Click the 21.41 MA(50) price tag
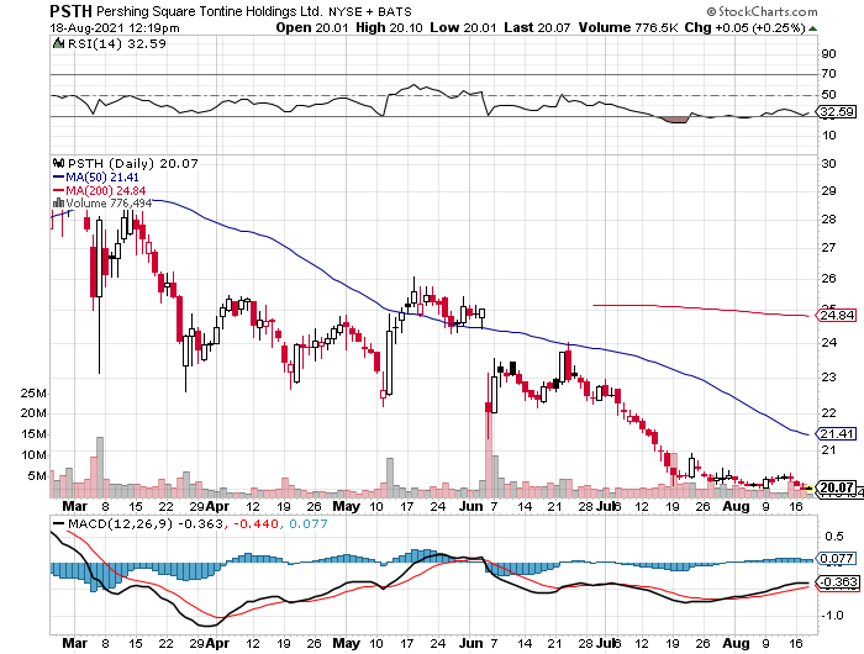864x654 pixels. tap(836, 434)
